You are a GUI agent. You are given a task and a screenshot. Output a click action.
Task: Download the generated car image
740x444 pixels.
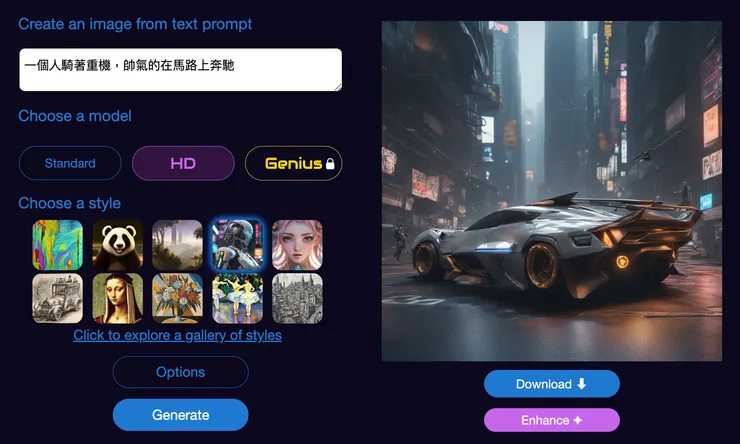pyautogui.click(x=552, y=384)
